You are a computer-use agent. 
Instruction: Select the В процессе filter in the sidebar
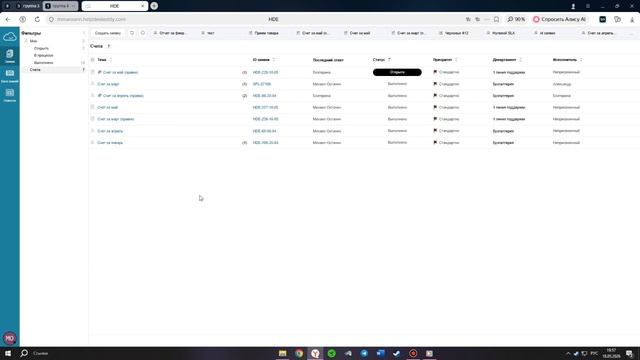pyautogui.click(x=44, y=55)
